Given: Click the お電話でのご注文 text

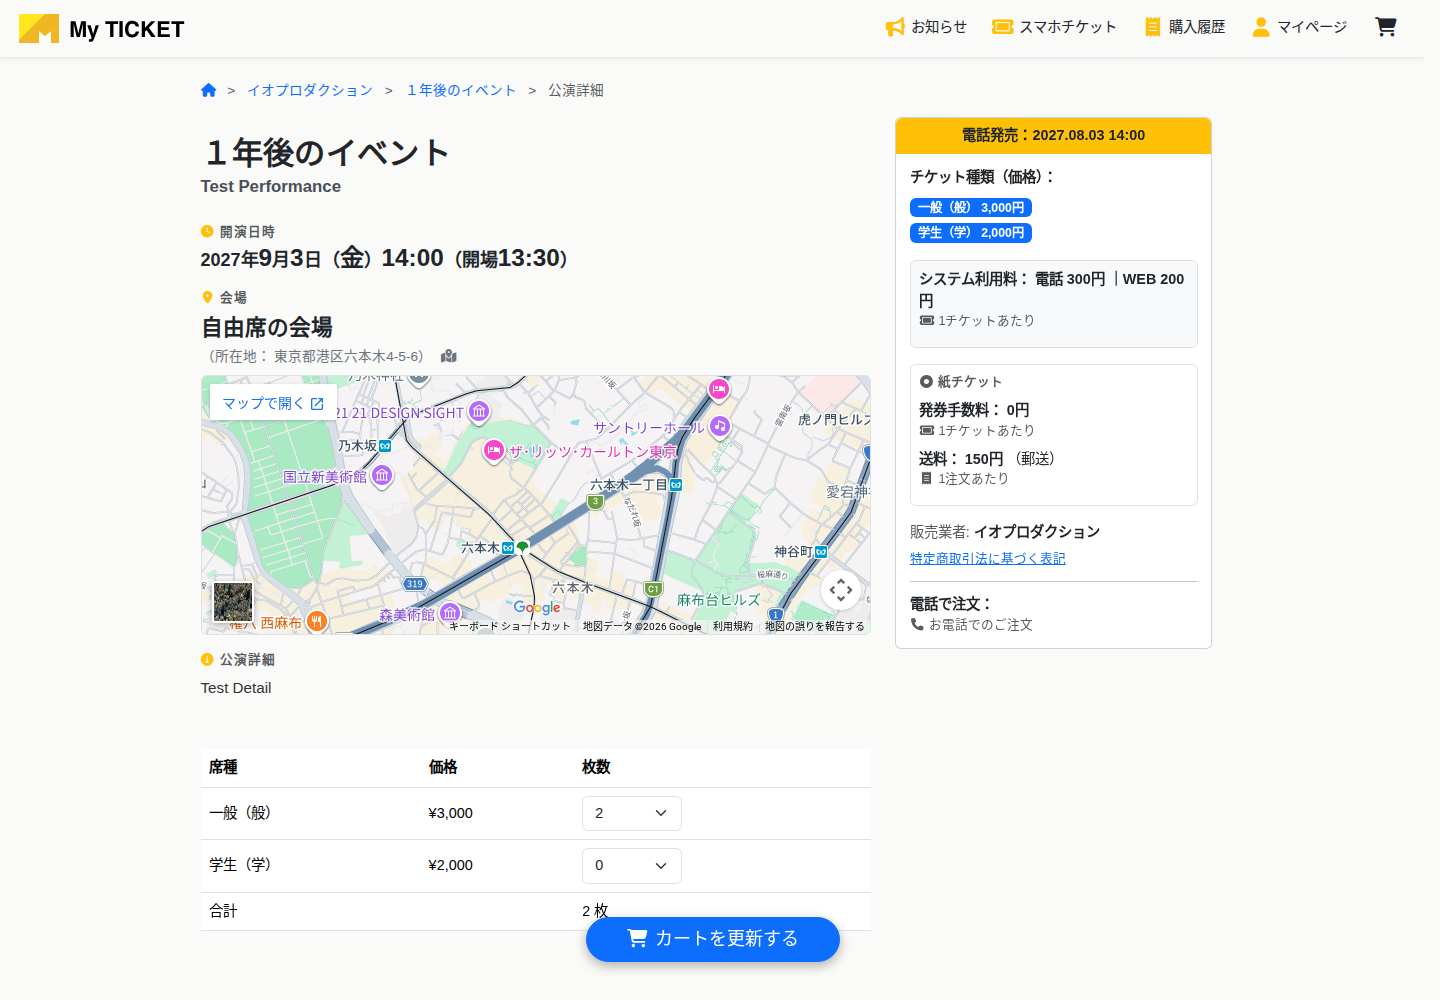Looking at the screenshot, I should [x=981, y=624].
